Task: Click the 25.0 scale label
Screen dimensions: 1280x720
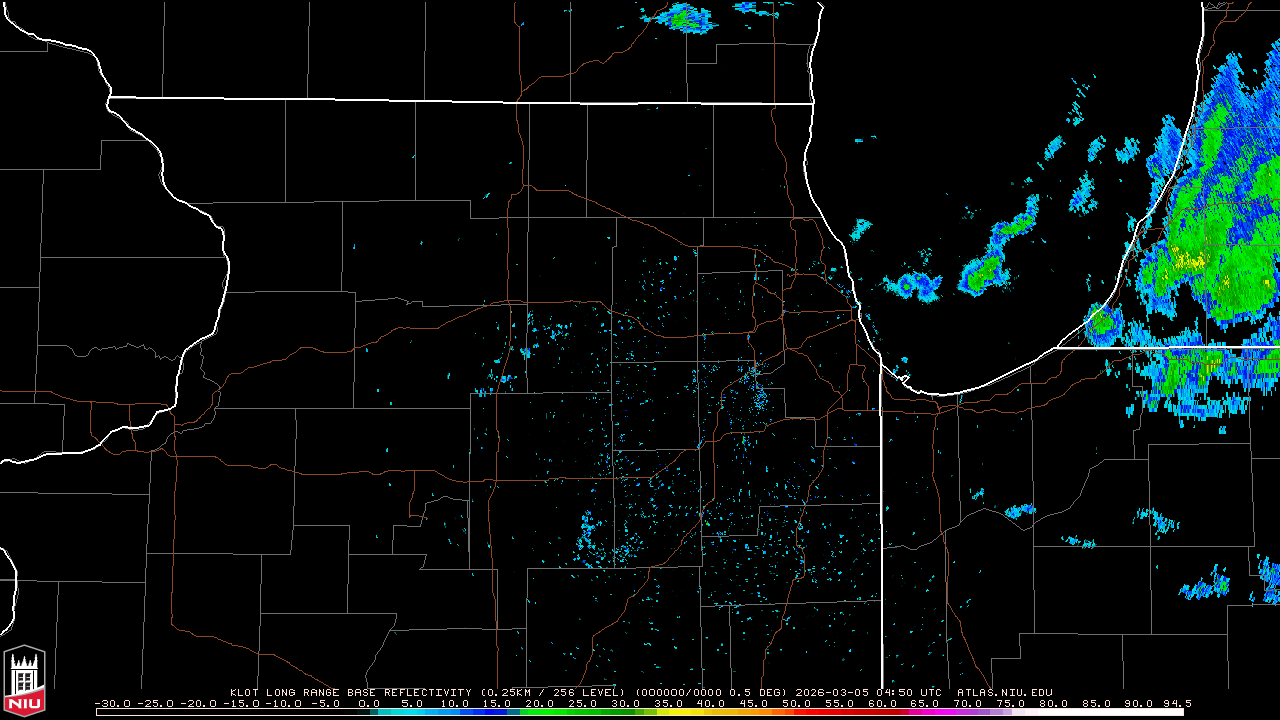Action: 583,703
